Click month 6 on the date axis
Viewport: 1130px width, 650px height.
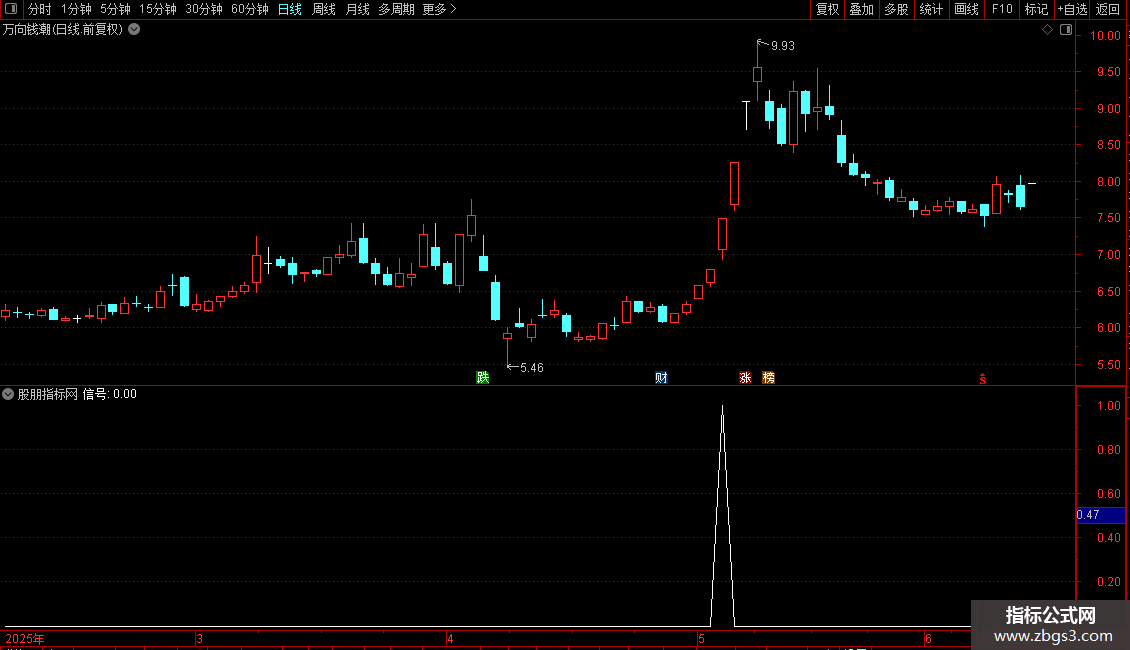click(928, 638)
